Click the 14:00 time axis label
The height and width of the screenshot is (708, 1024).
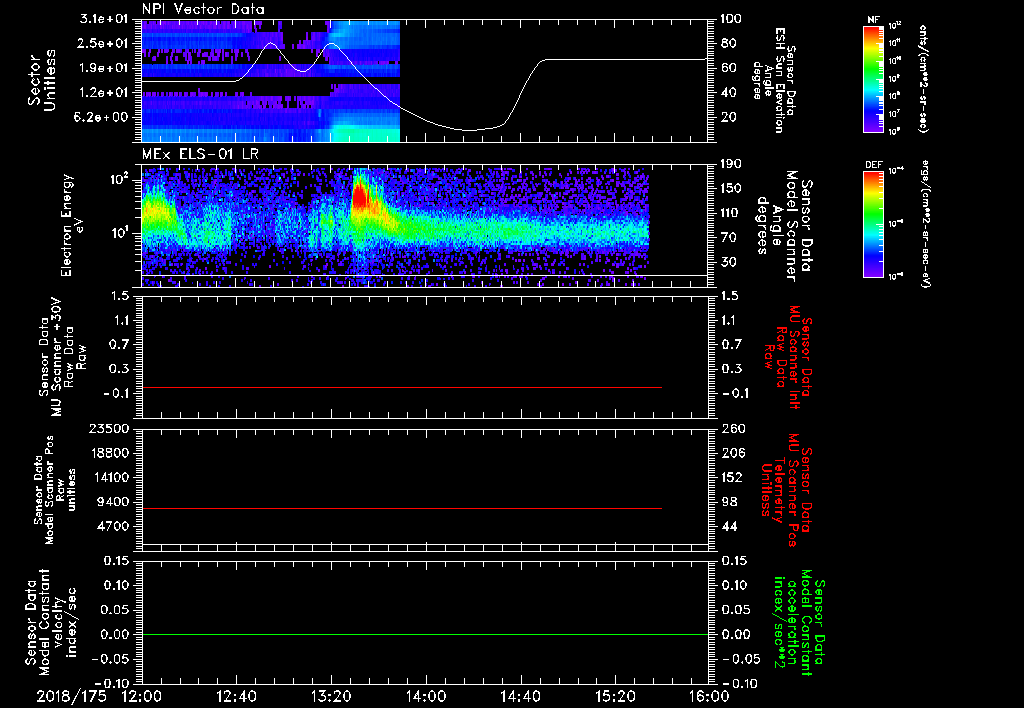point(426,696)
